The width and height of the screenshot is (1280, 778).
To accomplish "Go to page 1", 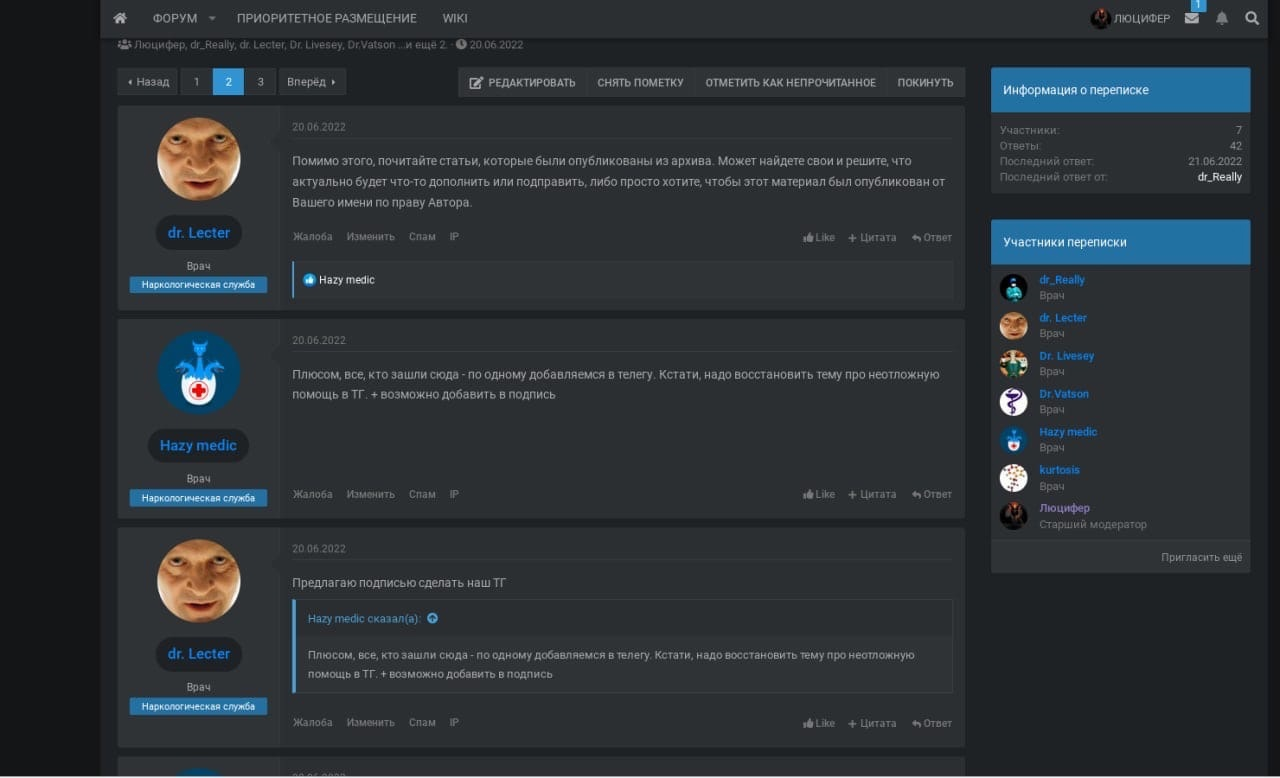I will click(196, 82).
